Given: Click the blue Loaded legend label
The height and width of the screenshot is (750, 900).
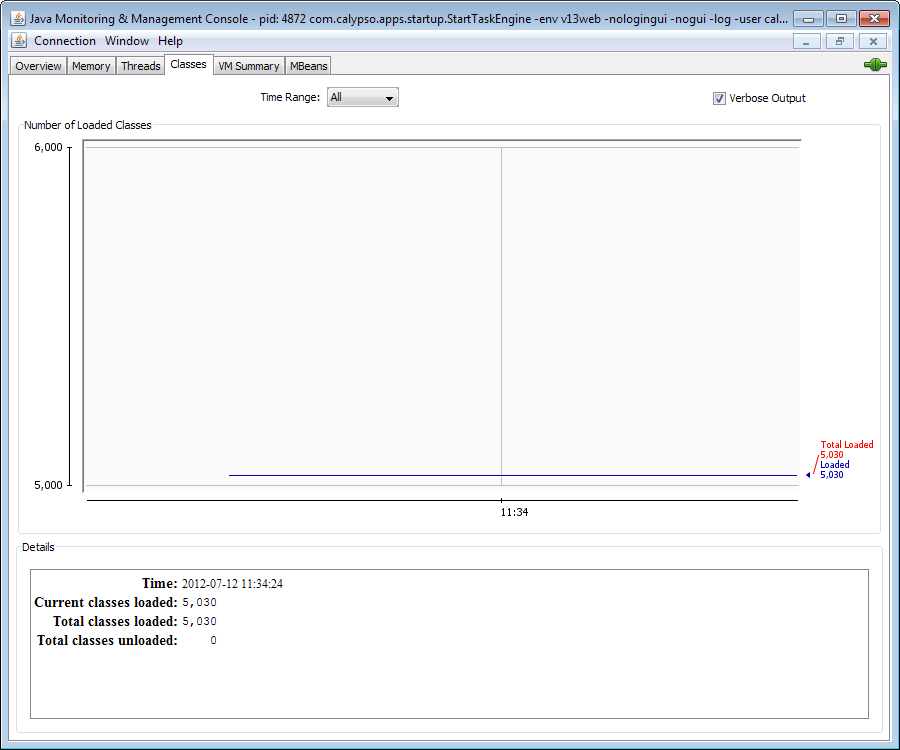Looking at the screenshot, I should click(835, 465).
